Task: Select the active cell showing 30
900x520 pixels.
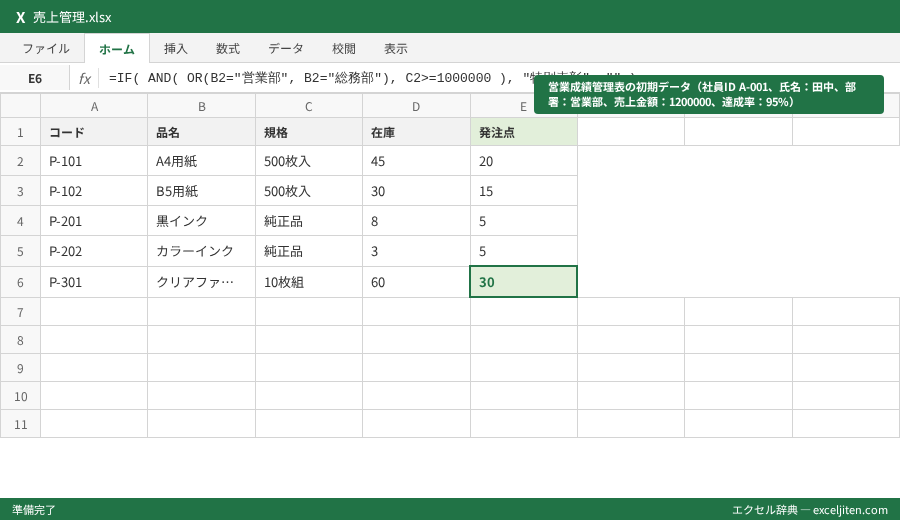Action: (x=523, y=282)
